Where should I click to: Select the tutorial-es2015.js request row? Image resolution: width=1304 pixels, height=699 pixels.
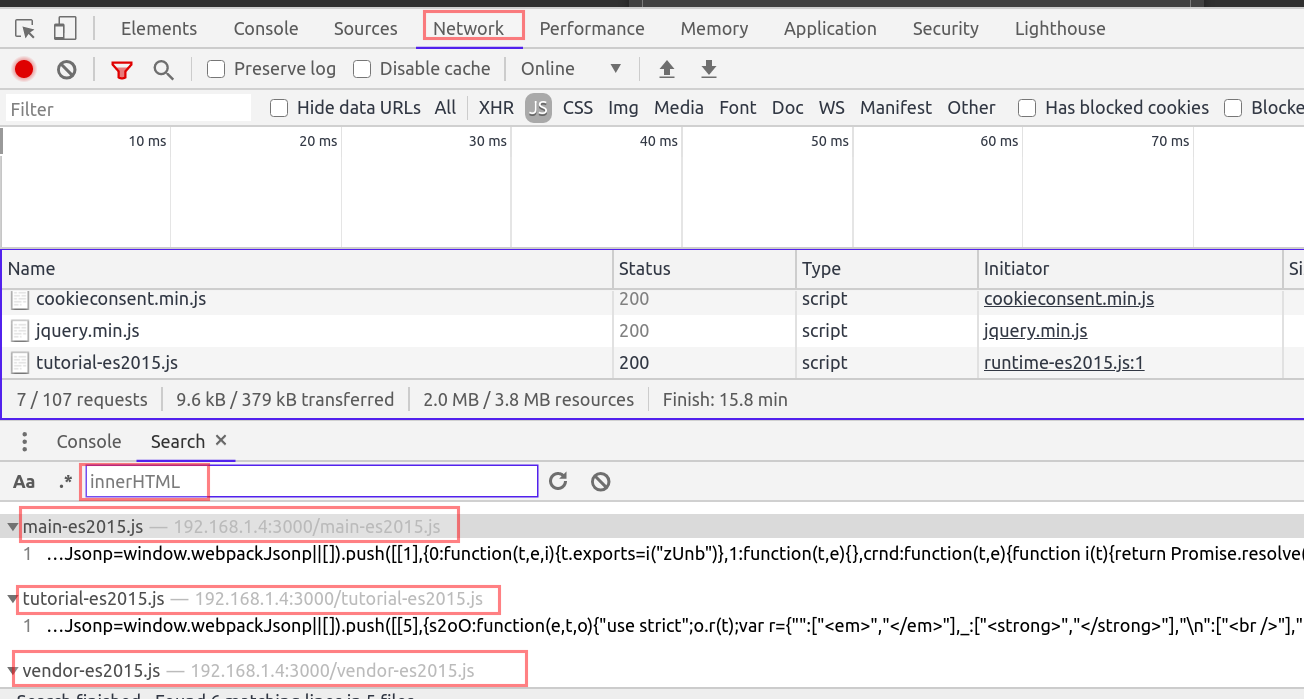(x=652, y=363)
